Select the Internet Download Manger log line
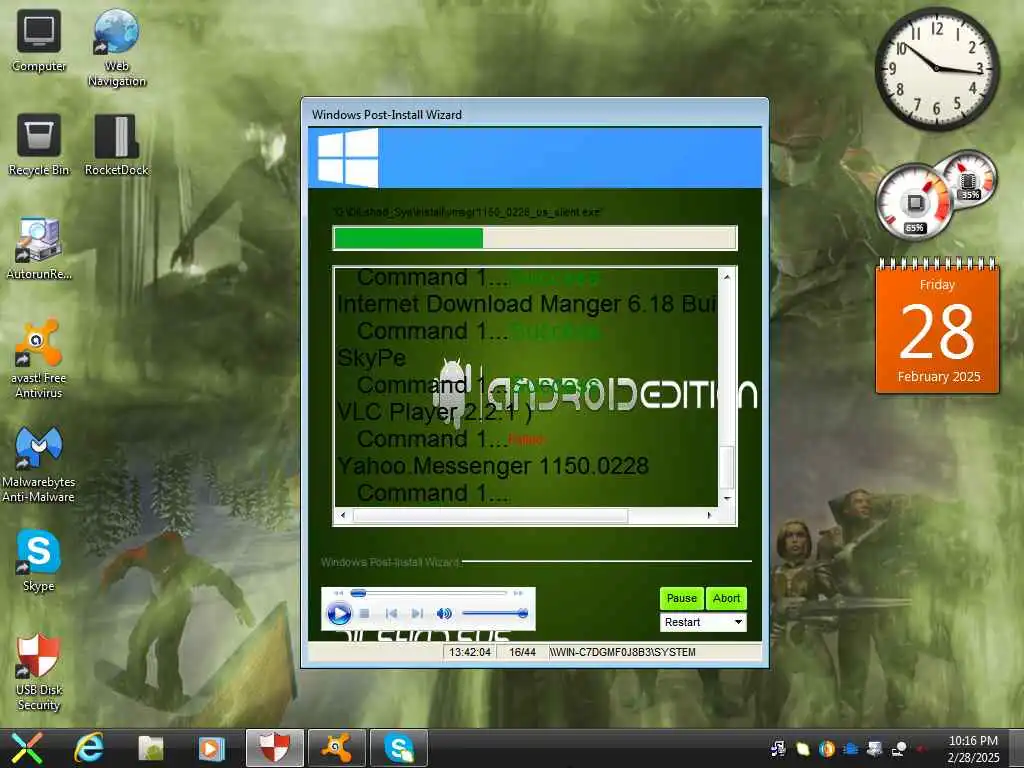This screenshot has height=768, width=1024. [526, 304]
